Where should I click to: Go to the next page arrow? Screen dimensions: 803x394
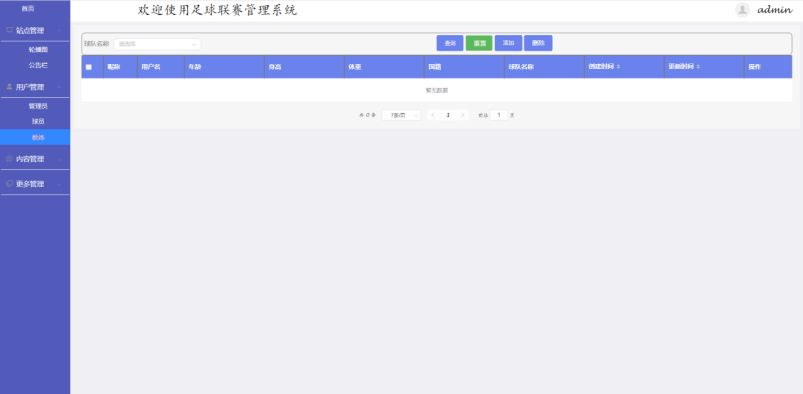tap(463, 115)
